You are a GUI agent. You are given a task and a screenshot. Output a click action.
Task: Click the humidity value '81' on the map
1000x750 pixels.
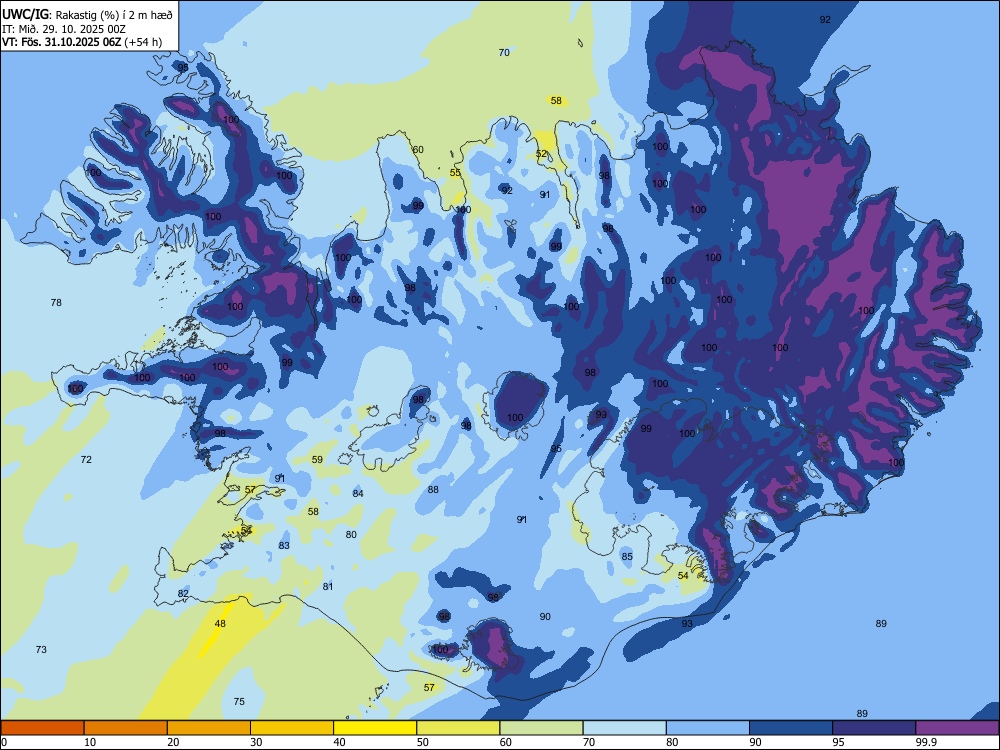pos(328,586)
